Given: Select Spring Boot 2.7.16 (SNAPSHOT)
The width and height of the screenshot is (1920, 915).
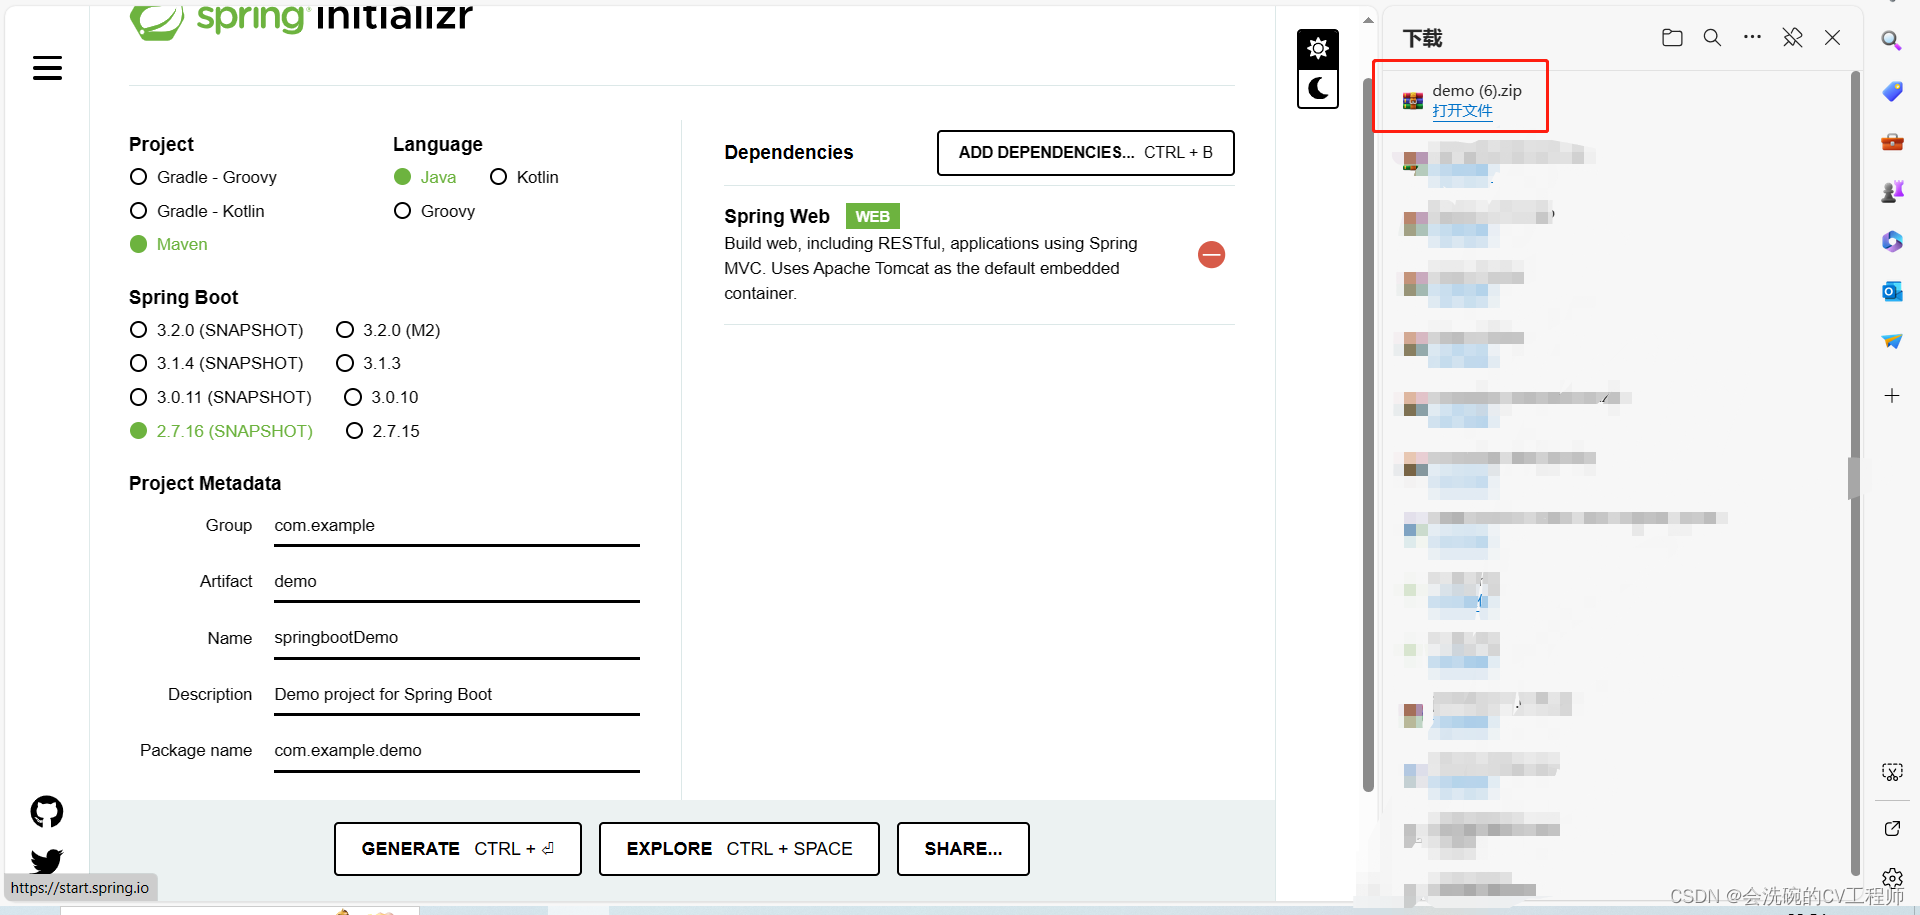Looking at the screenshot, I should pyautogui.click(x=221, y=431).
